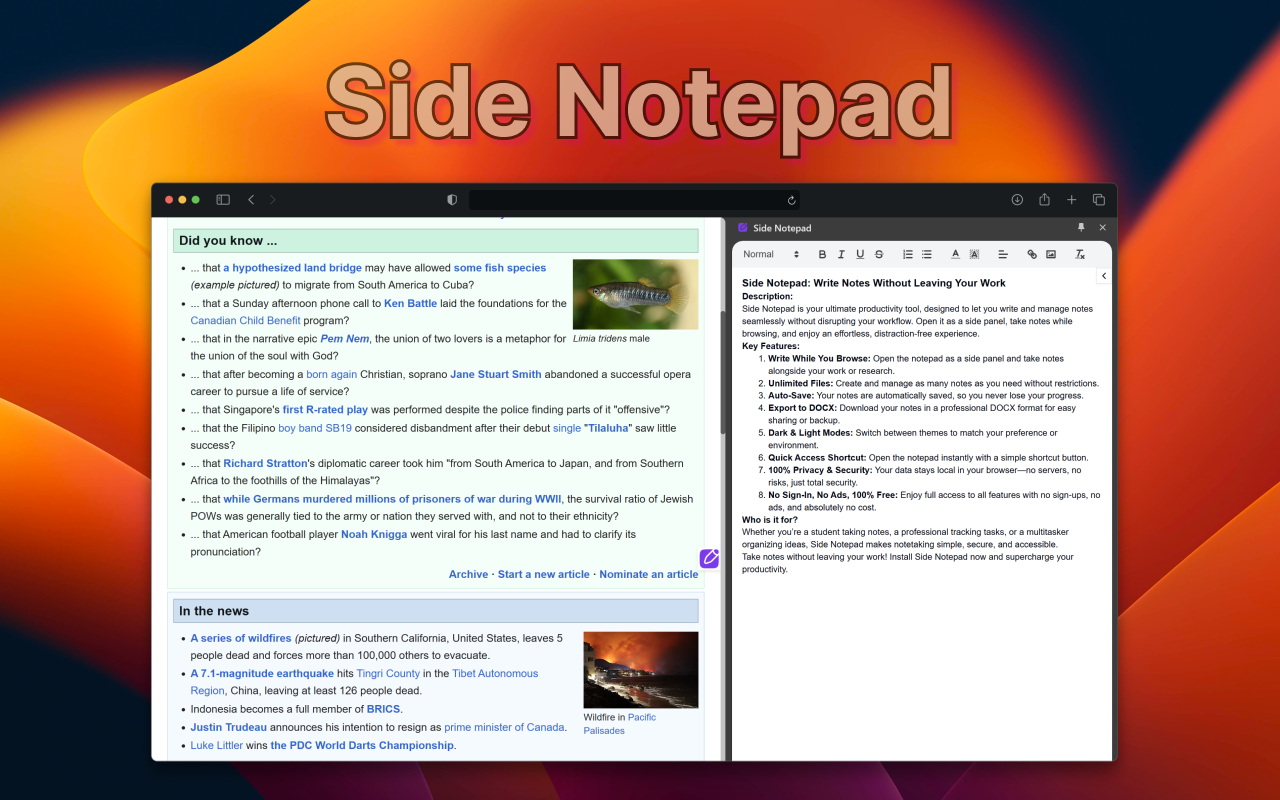Pin the Side Notepad panel
Viewport: 1280px width, 800px height.
1081,227
